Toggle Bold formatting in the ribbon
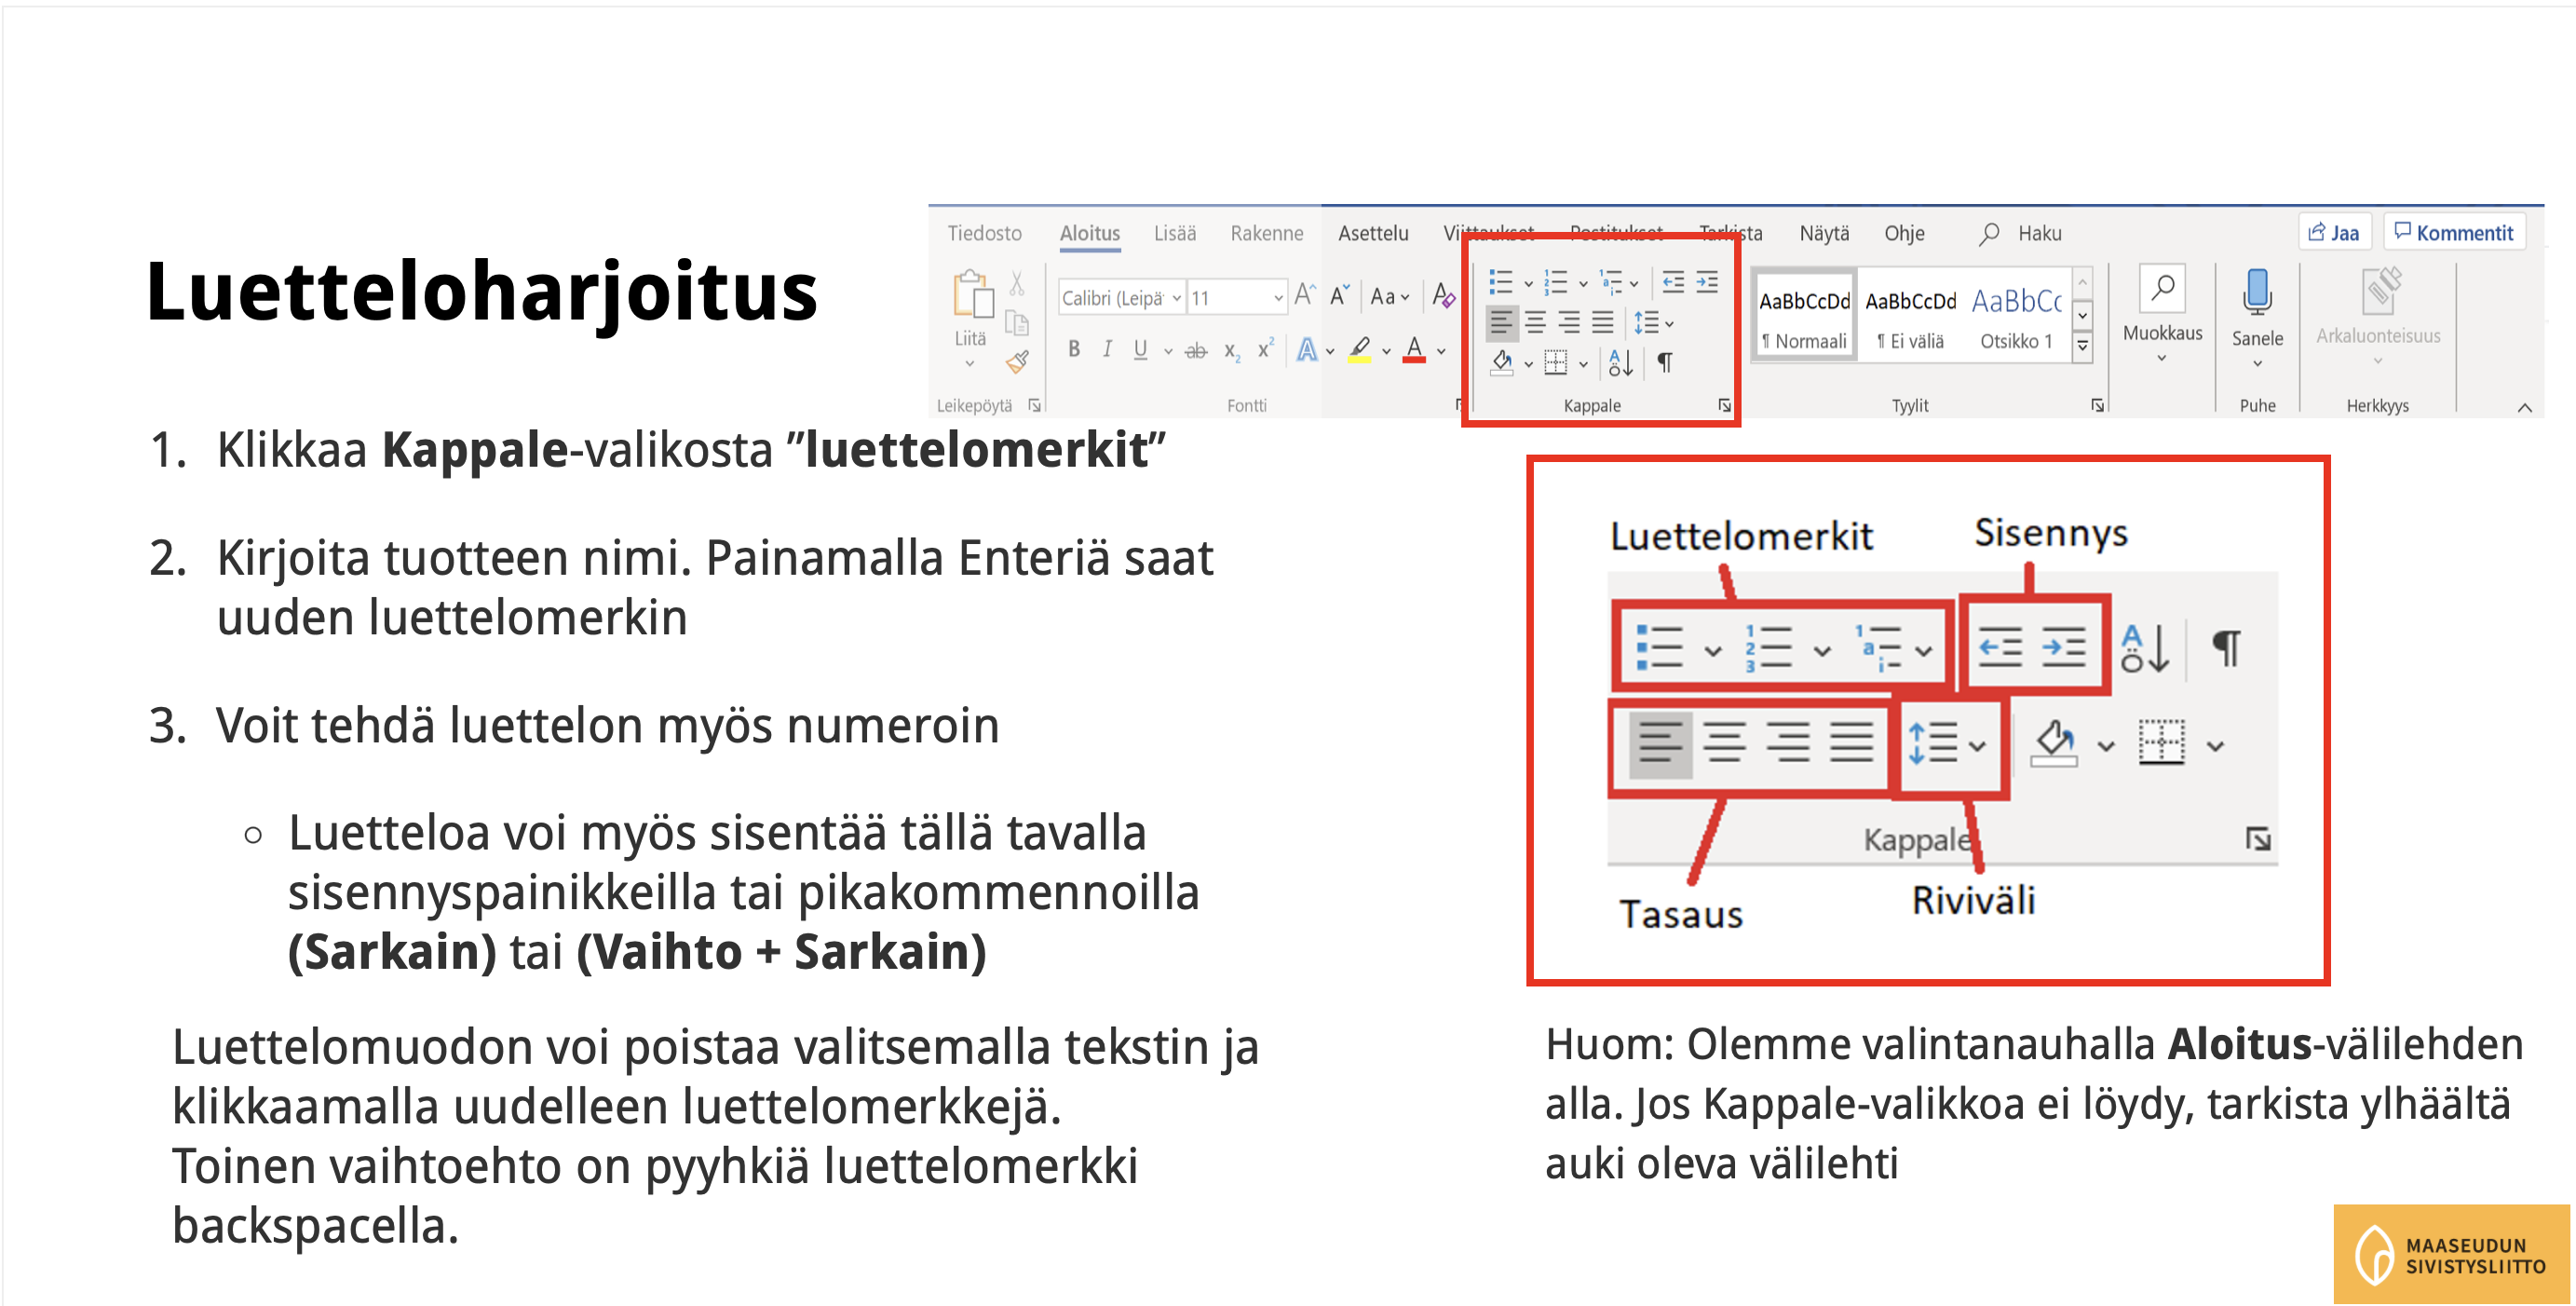Image resolution: width=2576 pixels, height=1306 pixels. pos(1074,349)
